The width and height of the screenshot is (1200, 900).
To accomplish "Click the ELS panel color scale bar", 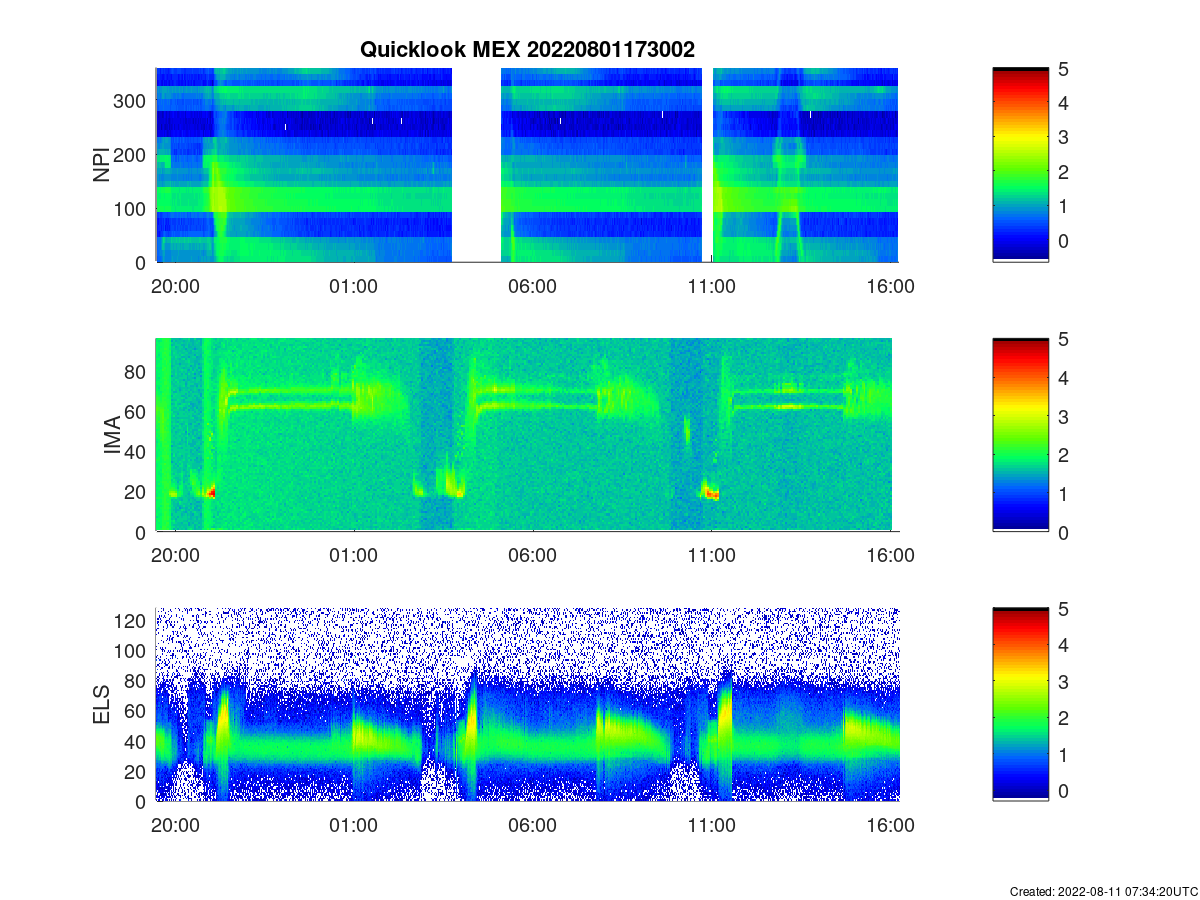I will tap(1020, 705).
